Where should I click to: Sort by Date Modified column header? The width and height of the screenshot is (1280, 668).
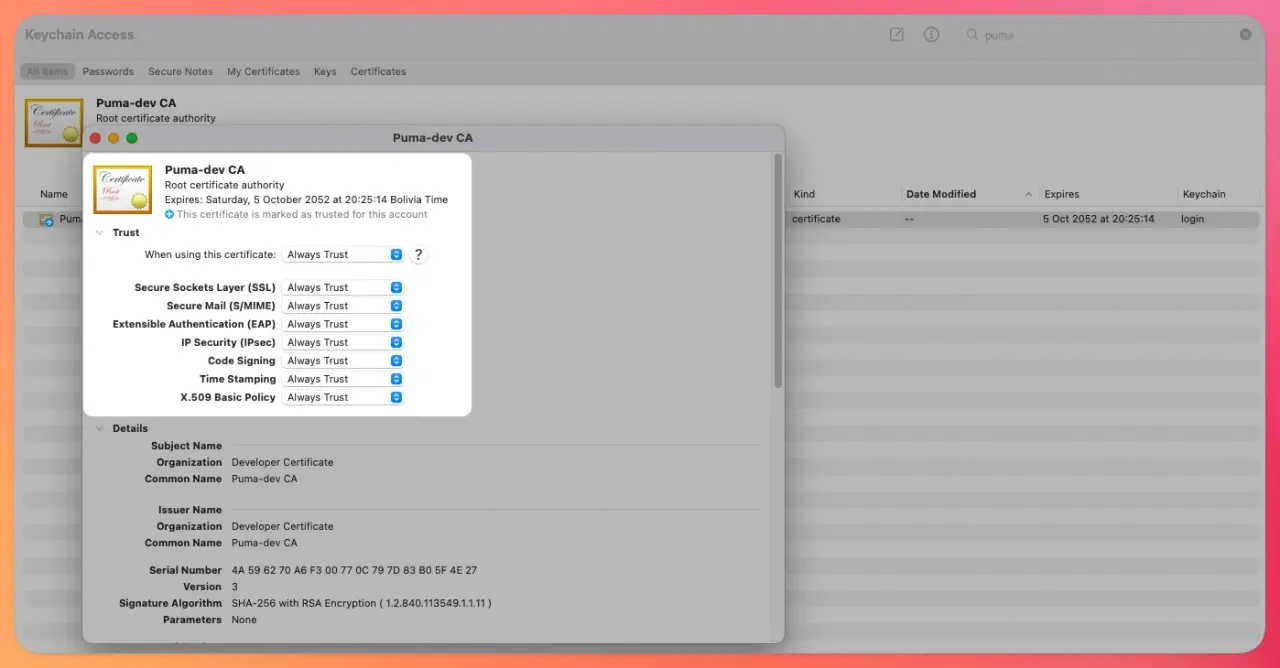coord(940,194)
